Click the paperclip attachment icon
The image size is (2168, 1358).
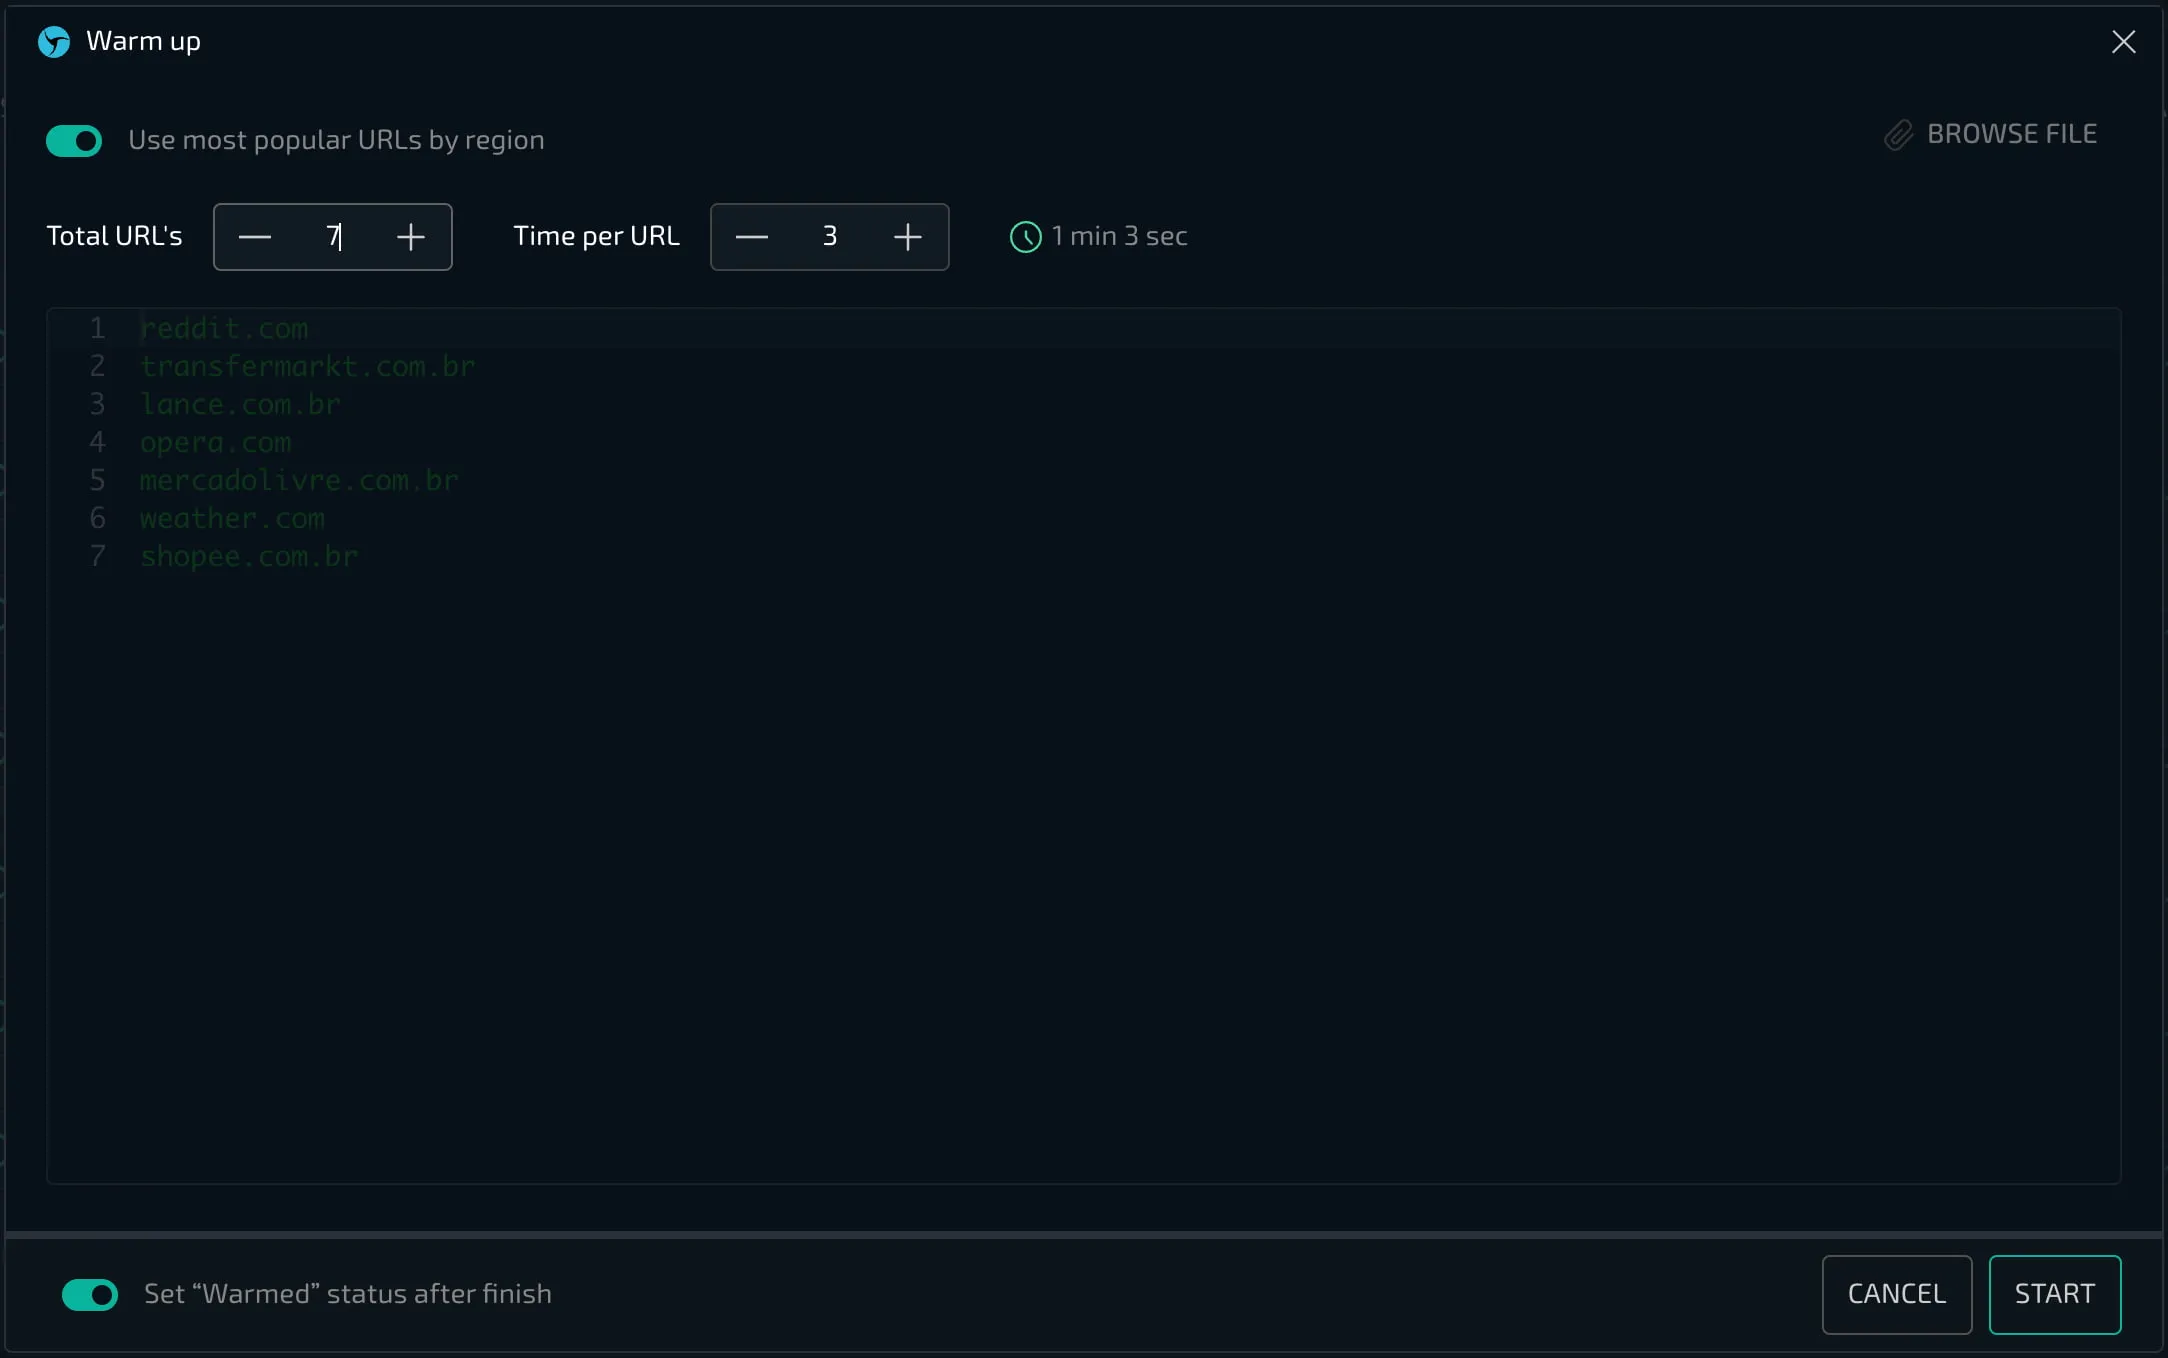coord(1898,135)
